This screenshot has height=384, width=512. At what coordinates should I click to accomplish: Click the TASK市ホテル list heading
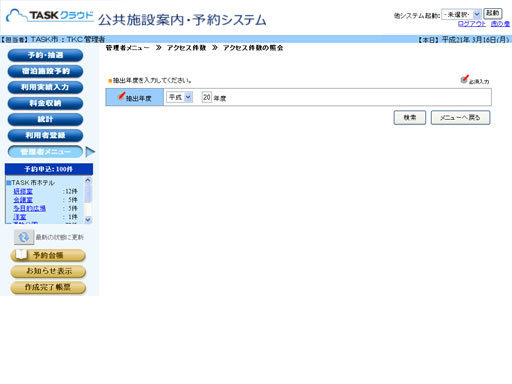33,183
